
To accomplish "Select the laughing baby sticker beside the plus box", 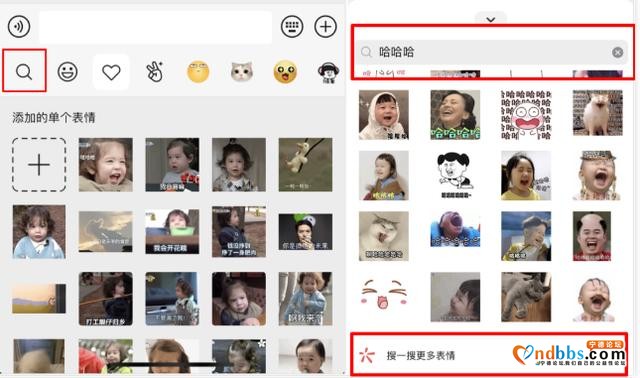I will pos(106,165).
